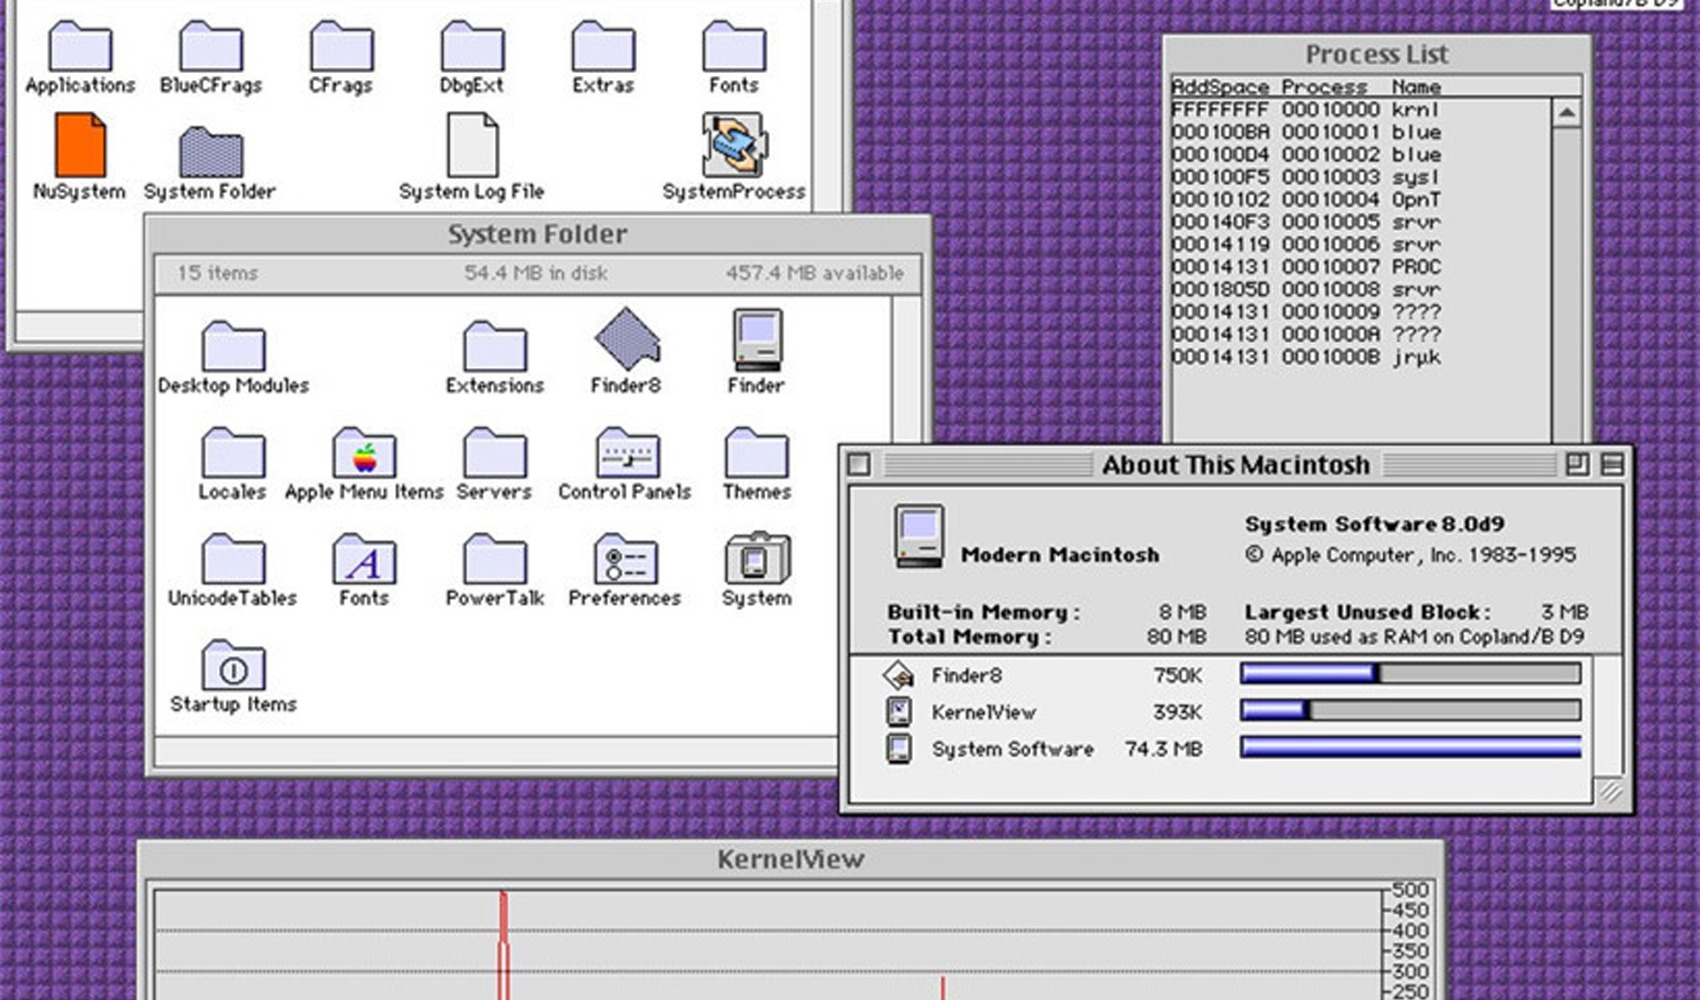Click the AddSpace column header
1700x1000 pixels.
point(1220,87)
